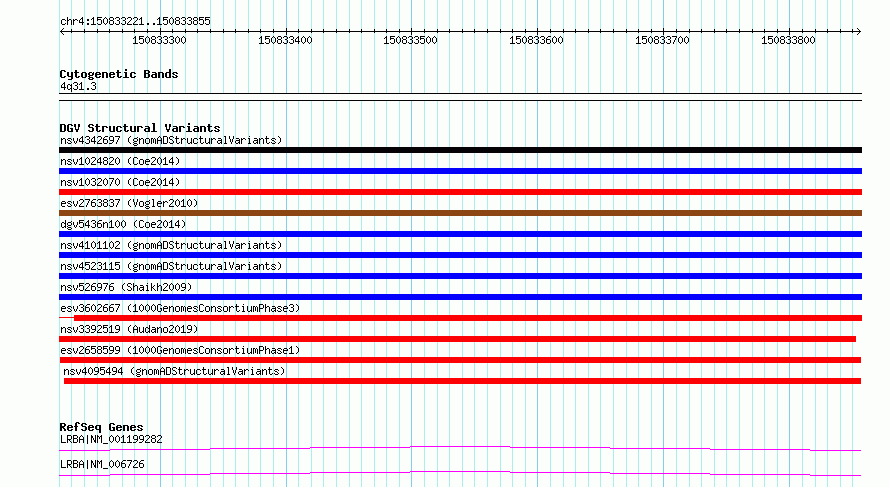Open the LRBA|NM_006726 gene label
This screenshot has width=890, height=487.
pyautogui.click(x=102, y=464)
